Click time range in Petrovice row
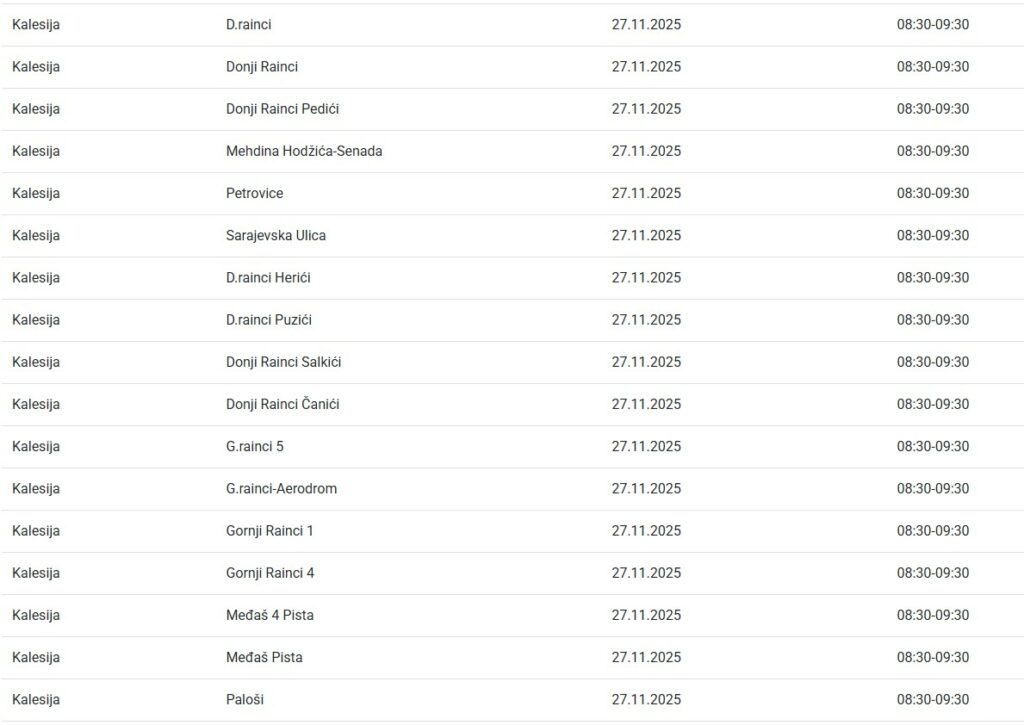Viewport: 1024px width, 725px height. click(x=932, y=193)
